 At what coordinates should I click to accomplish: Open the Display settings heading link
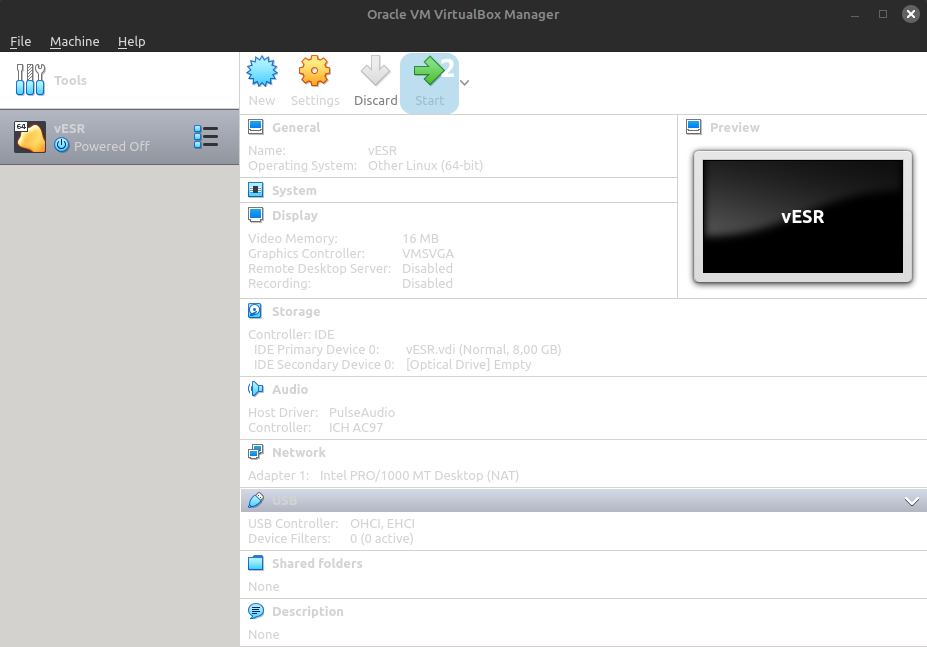tap(294, 216)
